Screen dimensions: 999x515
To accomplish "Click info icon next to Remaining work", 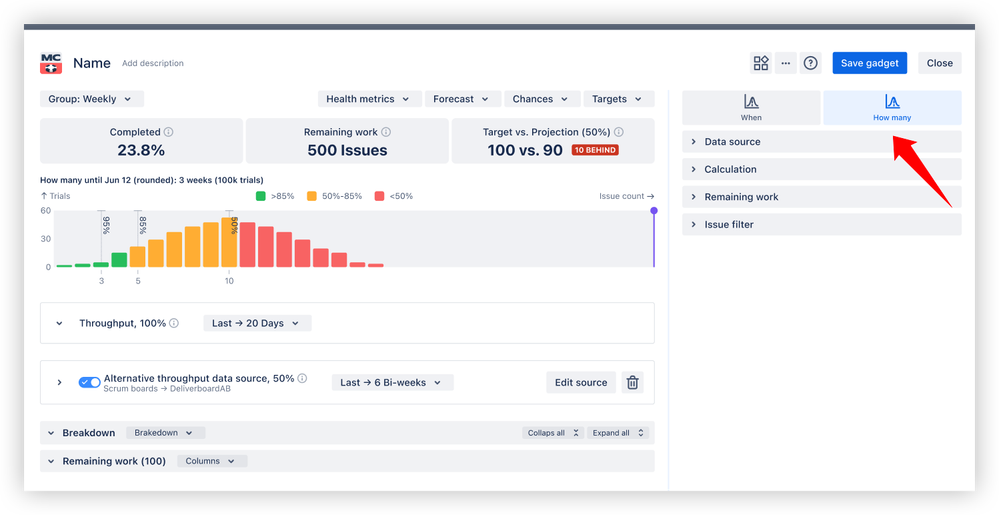I will [386, 132].
